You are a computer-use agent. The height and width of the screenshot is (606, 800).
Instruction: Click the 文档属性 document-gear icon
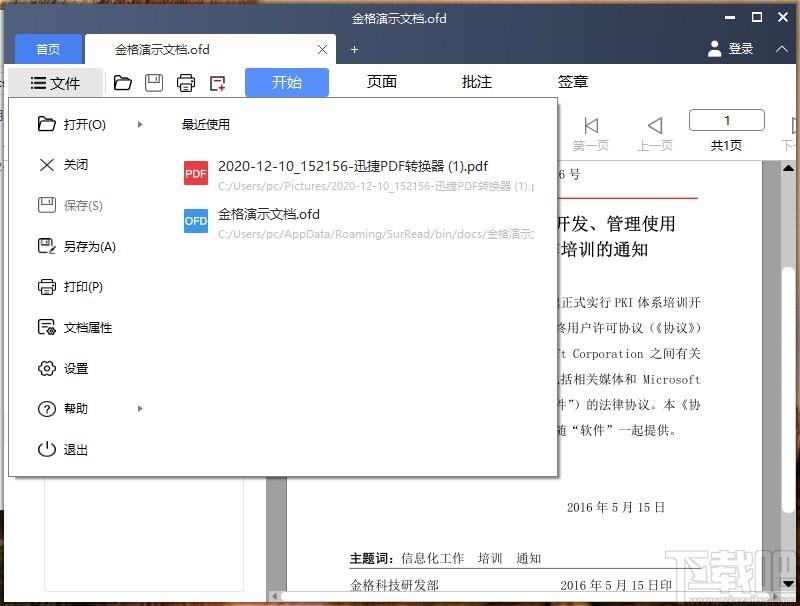coord(46,327)
